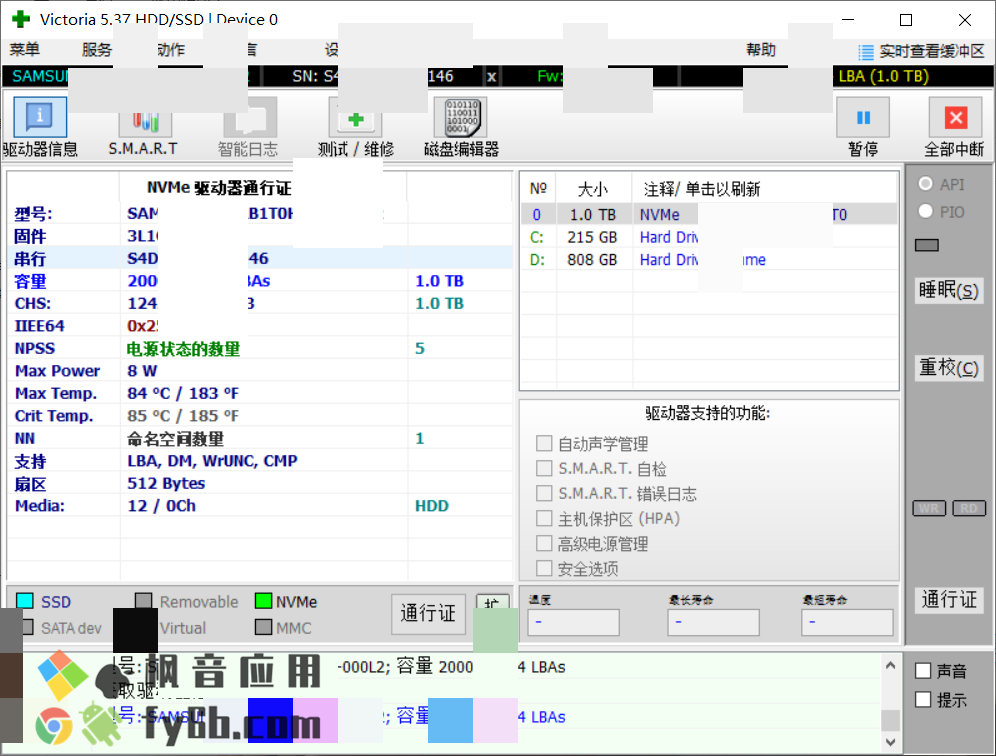This screenshot has height=756, width=996.
Task: Toggle the Security options (安全选项) checkbox
Action: click(544, 568)
